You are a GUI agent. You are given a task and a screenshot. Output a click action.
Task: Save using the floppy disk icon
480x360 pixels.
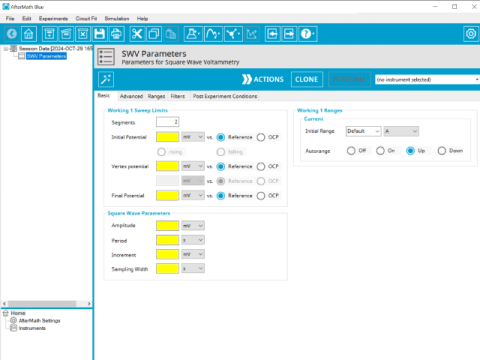pyautogui.click(x=100, y=34)
